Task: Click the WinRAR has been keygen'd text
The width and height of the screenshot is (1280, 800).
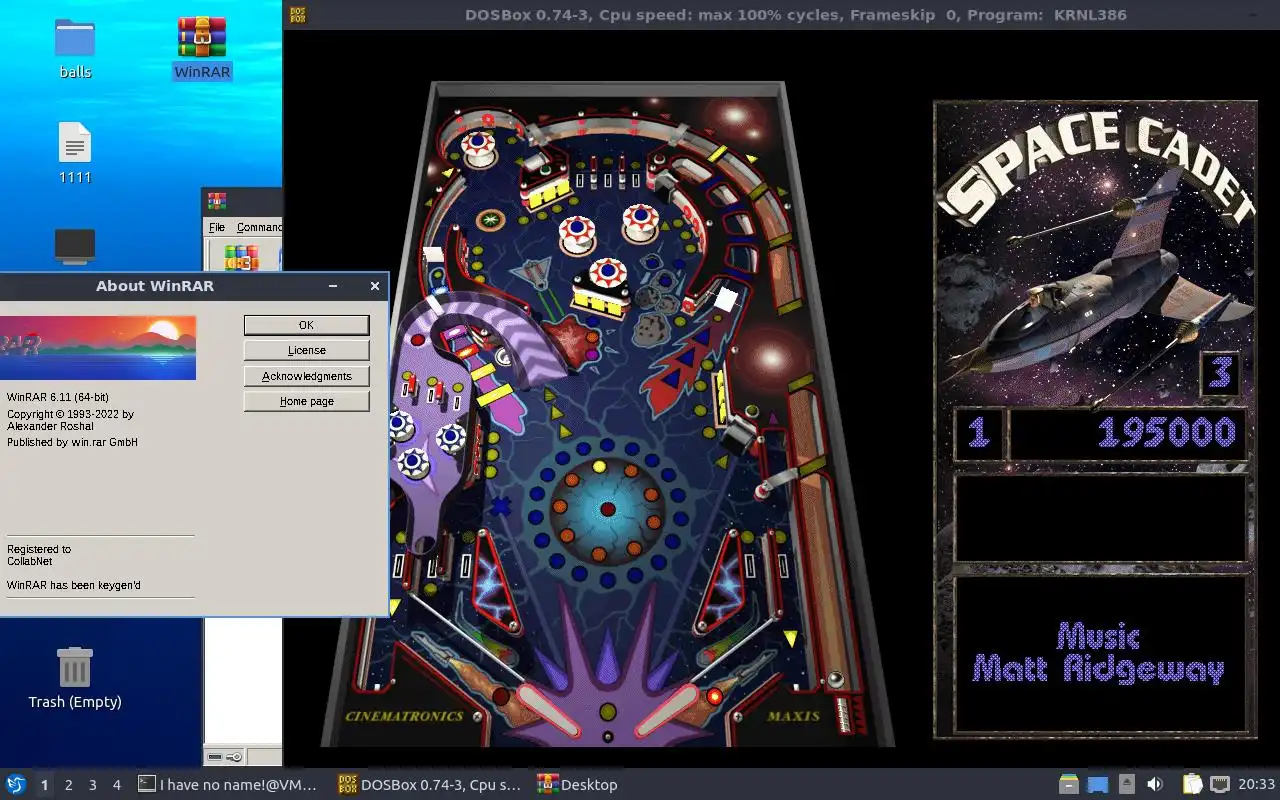Action: 74,585
